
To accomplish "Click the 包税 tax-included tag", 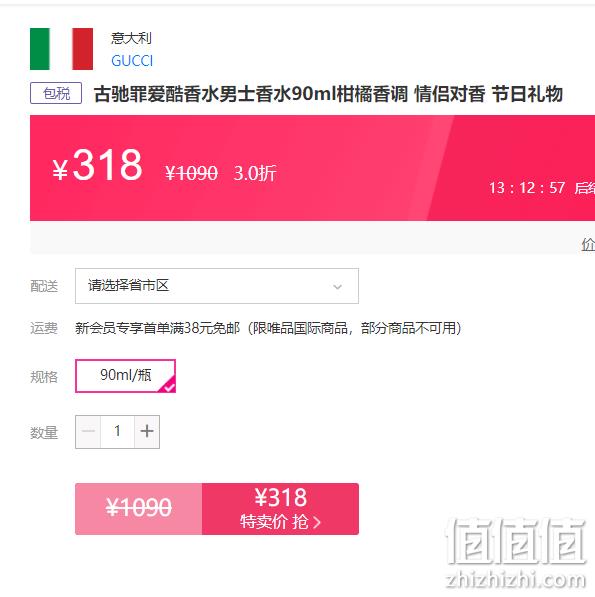I will click(x=56, y=93).
